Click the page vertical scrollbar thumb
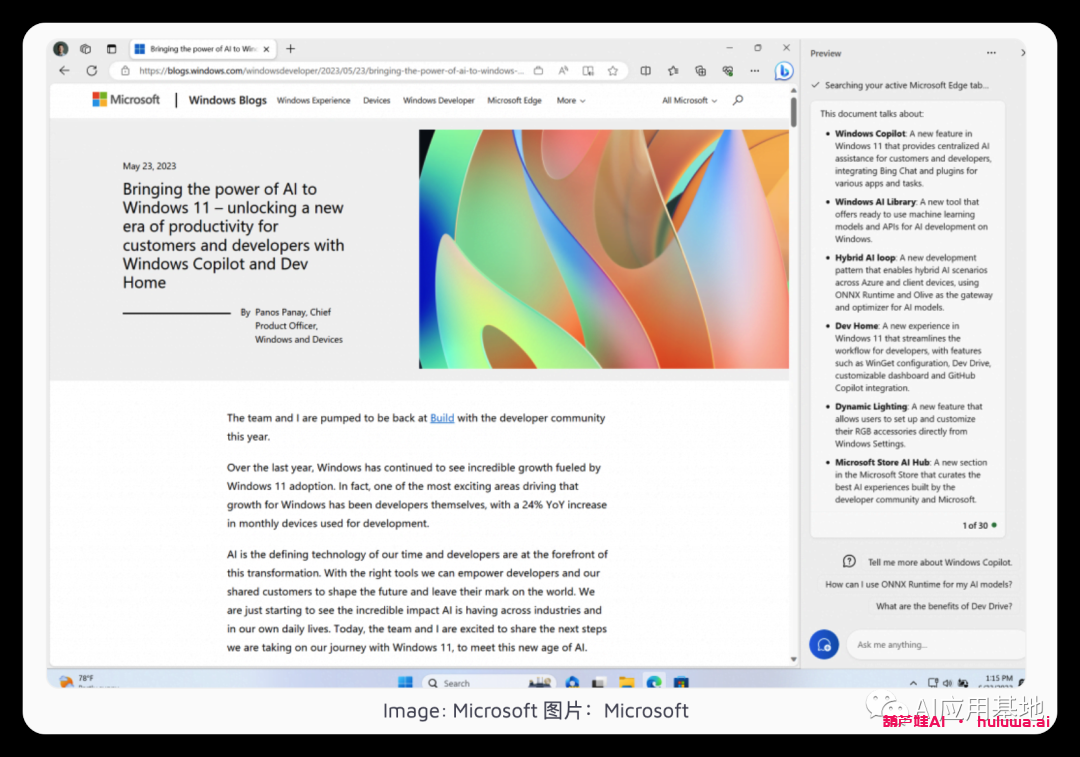Screen dimensions: 1080x757 794,111
